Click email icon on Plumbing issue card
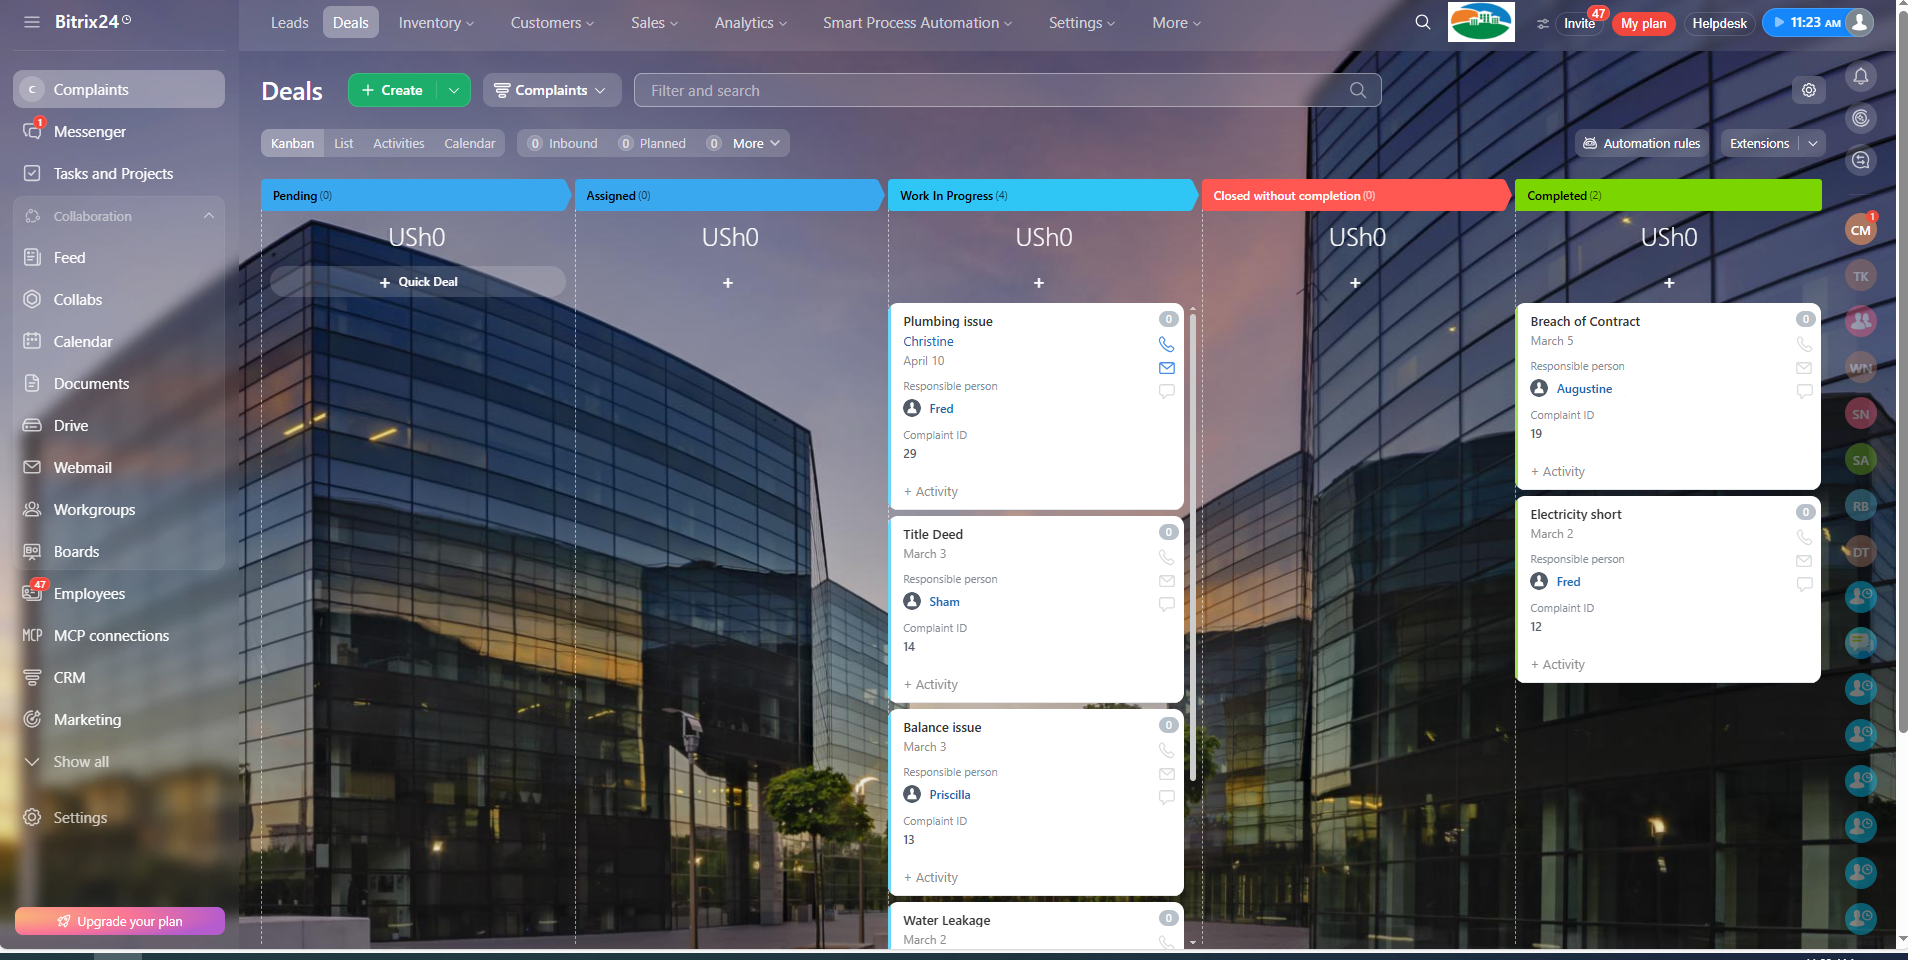The height and width of the screenshot is (960, 1908). click(1166, 368)
